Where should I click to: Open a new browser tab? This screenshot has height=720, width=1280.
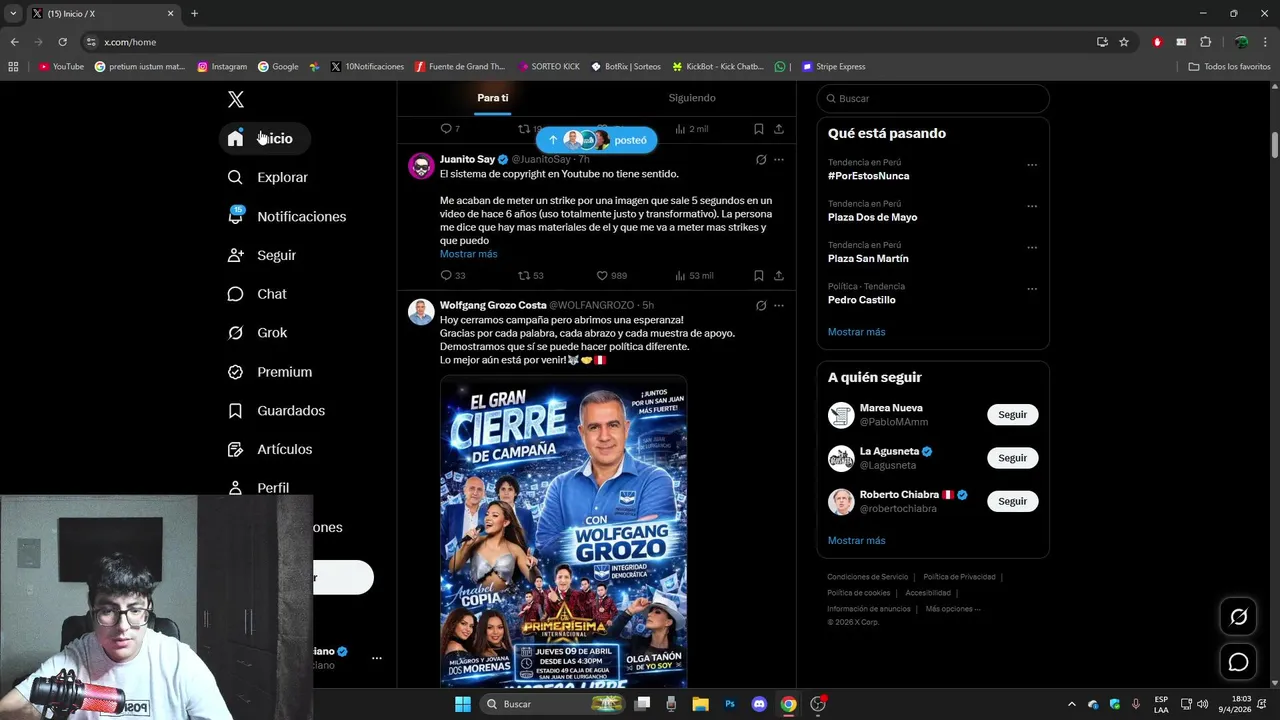click(195, 13)
